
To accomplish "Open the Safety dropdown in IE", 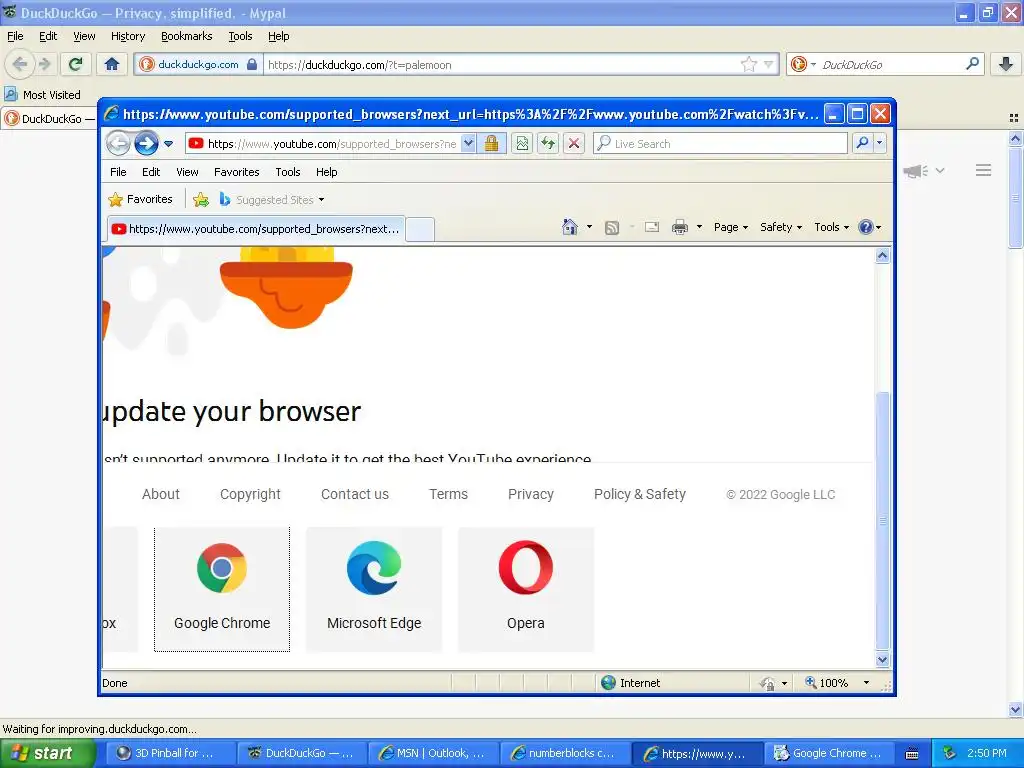I will (780, 227).
